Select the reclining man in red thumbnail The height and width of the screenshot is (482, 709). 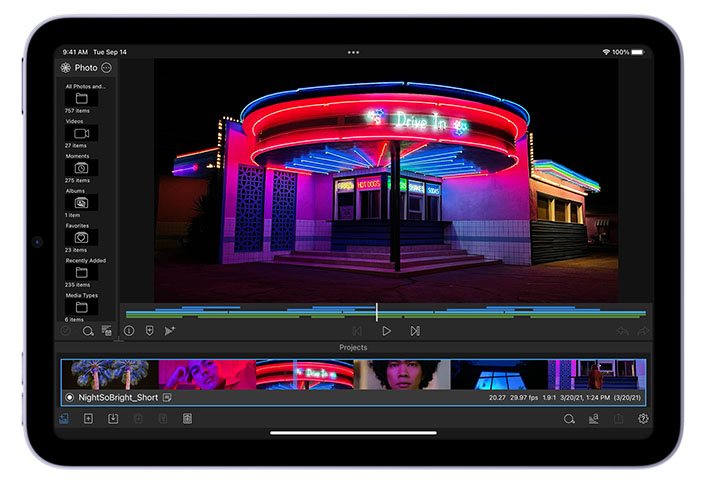207,374
